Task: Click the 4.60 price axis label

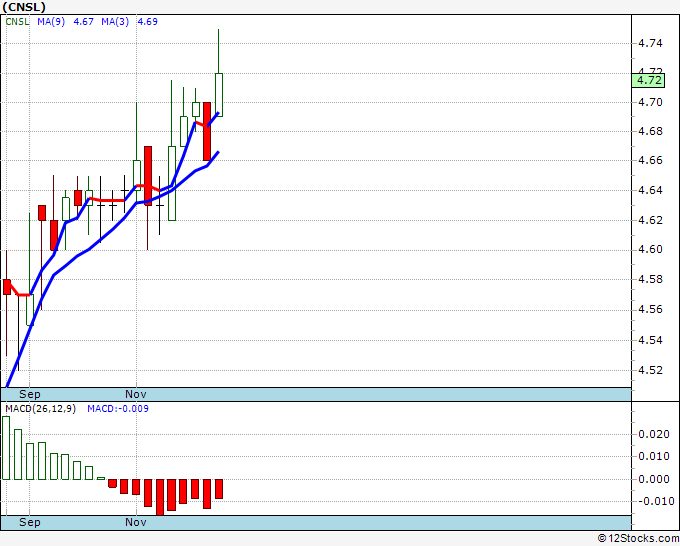Action: [651, 250]
